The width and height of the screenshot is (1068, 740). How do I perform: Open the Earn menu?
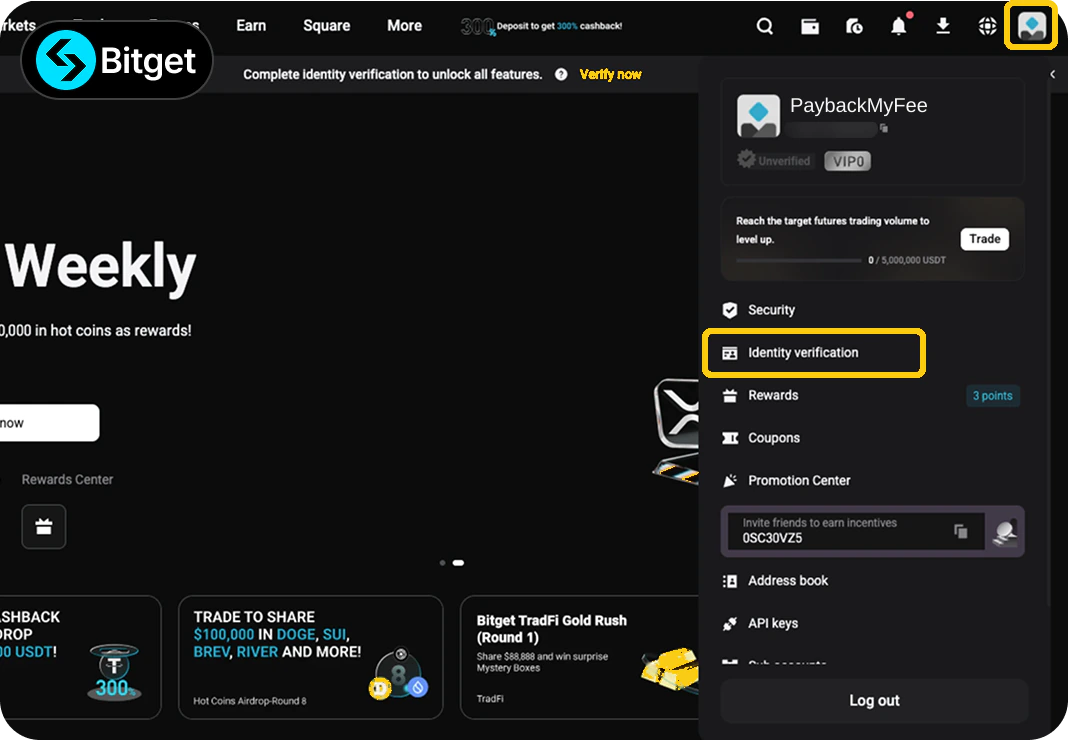251,26
